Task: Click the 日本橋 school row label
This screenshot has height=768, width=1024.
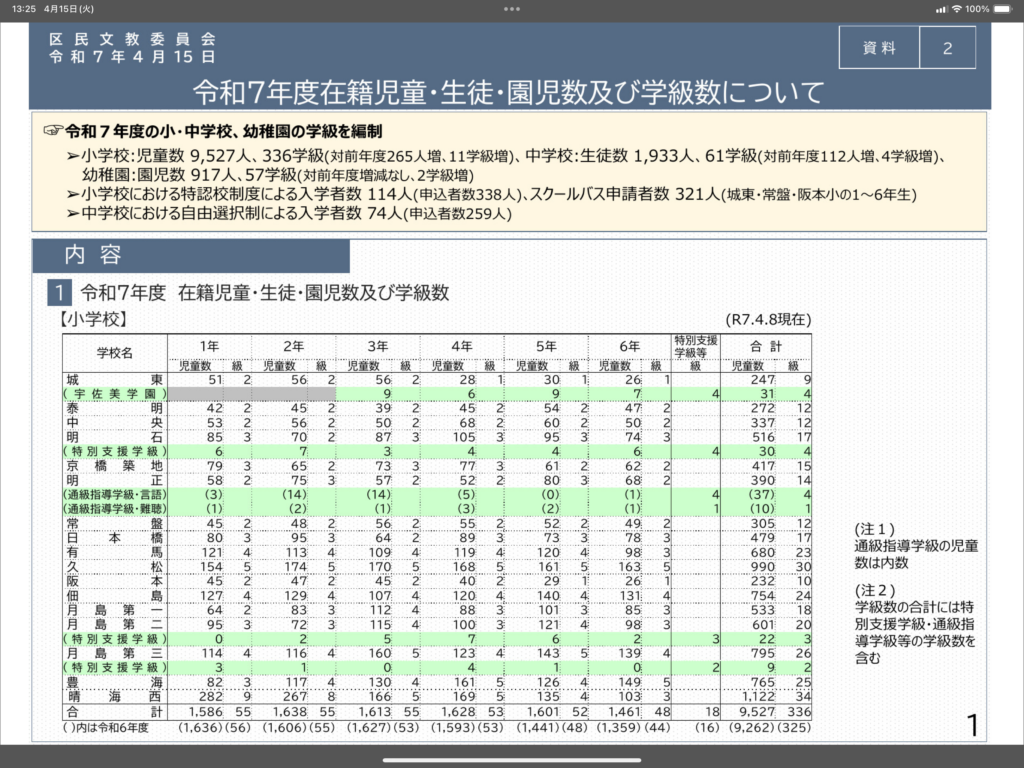Action: point(114,538)
